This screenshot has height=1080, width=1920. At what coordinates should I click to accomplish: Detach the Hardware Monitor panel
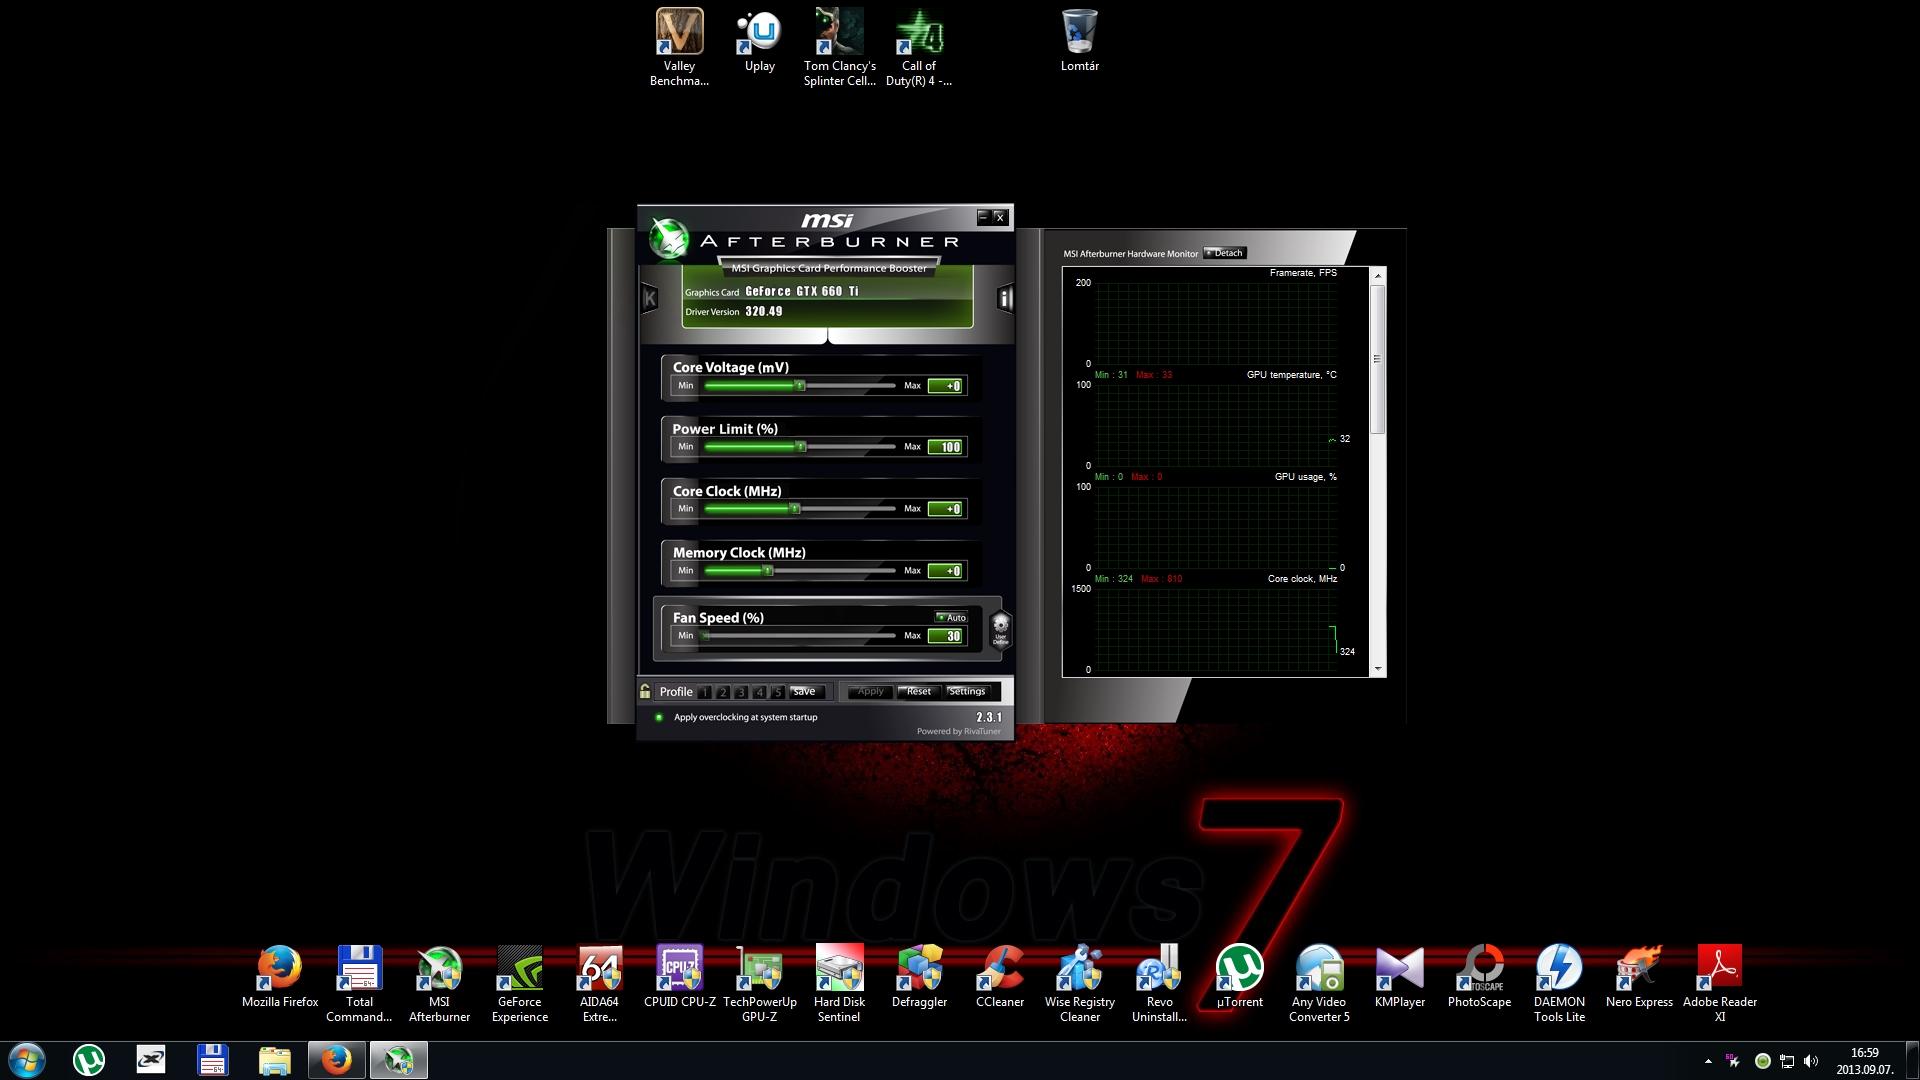(1225, 253)
